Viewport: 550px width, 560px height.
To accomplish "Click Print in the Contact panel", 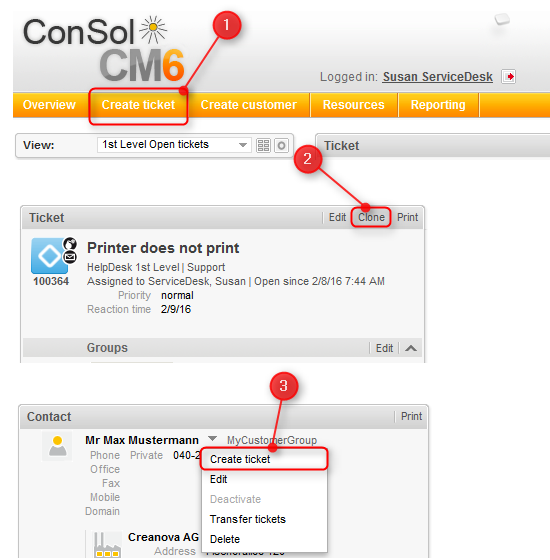I will 411,416.
